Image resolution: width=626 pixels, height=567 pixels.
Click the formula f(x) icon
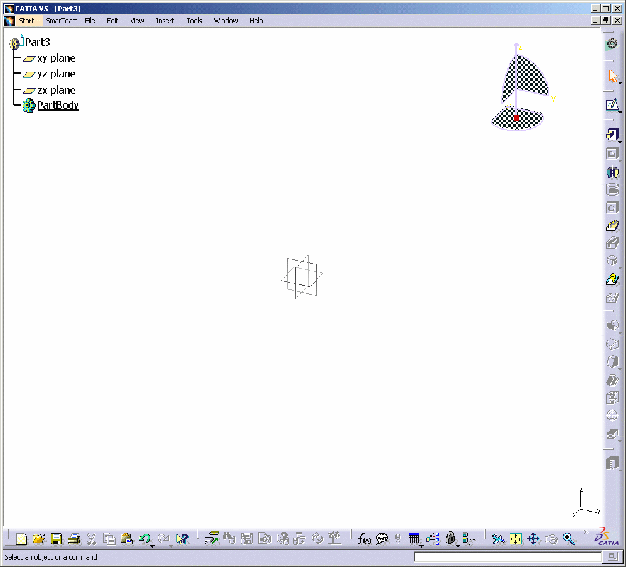364,539
